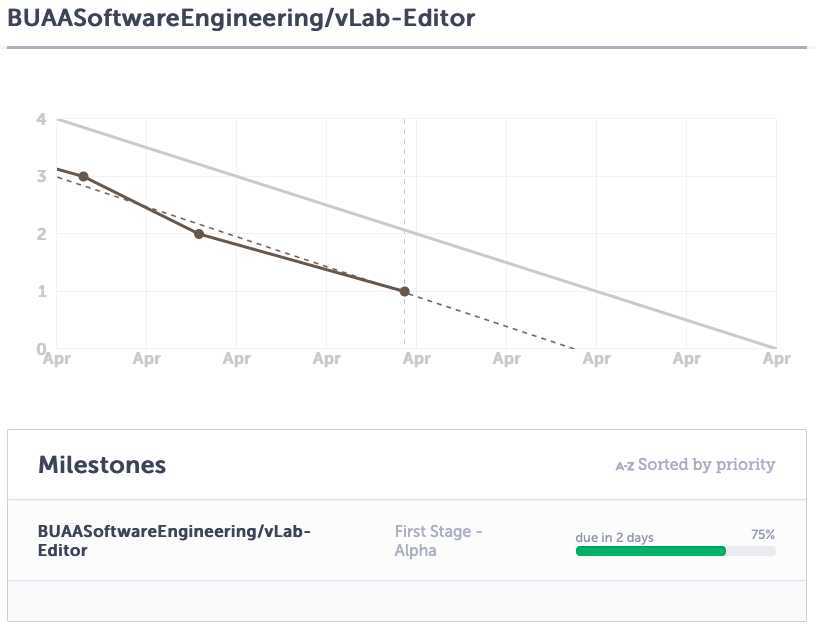Click the y-axis label "2"
816x627 pixels.
(x=42, y=234)
